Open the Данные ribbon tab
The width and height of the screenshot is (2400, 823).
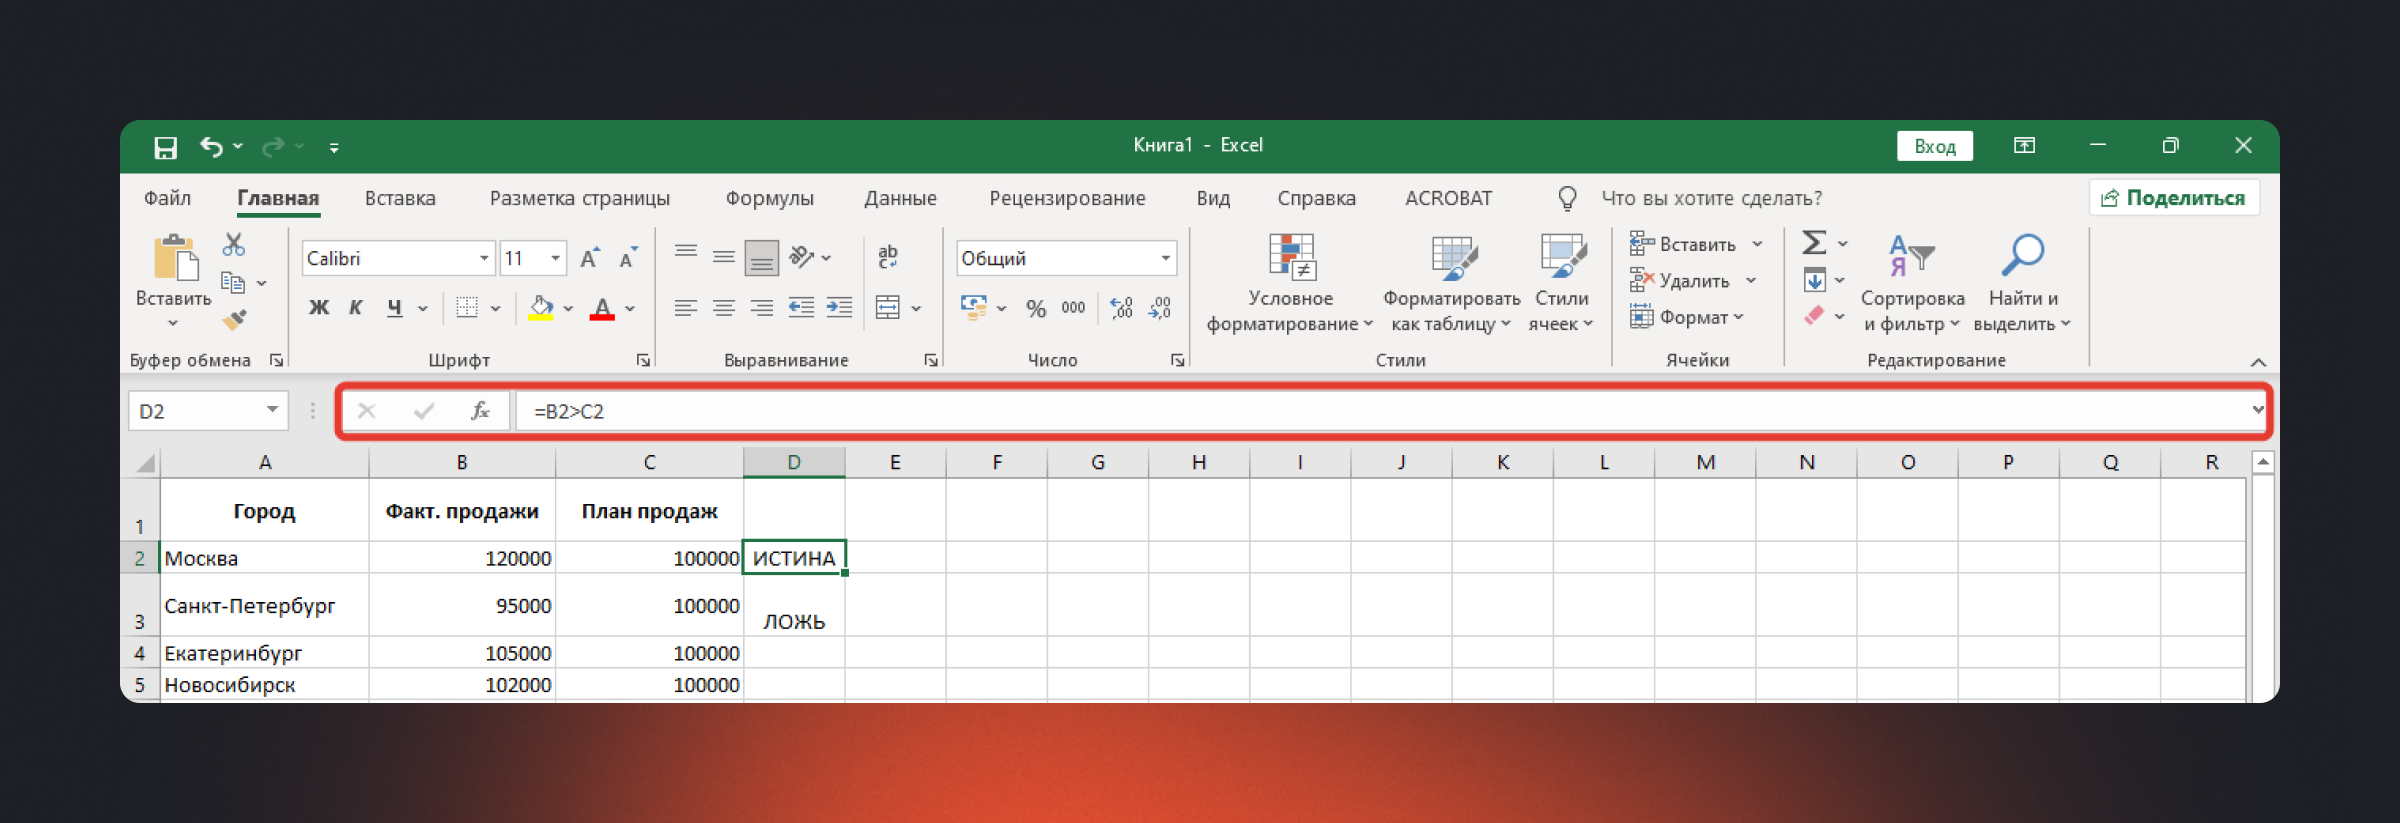click(x=900, y=198)
